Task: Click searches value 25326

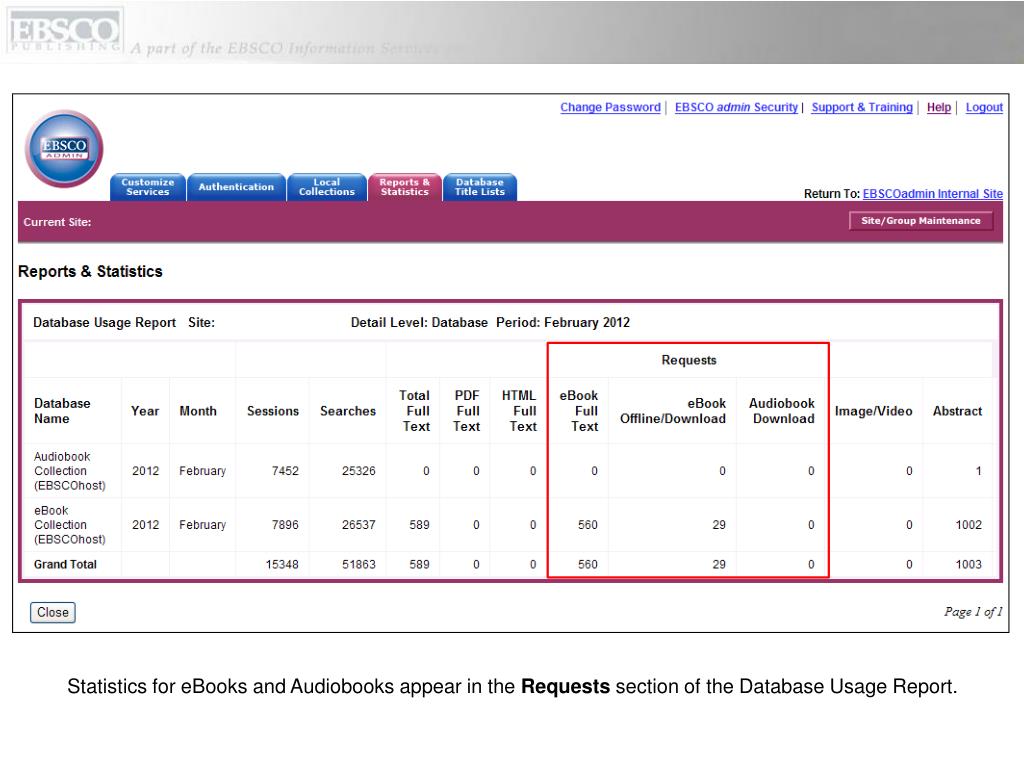Action: (x=359, y=471)
